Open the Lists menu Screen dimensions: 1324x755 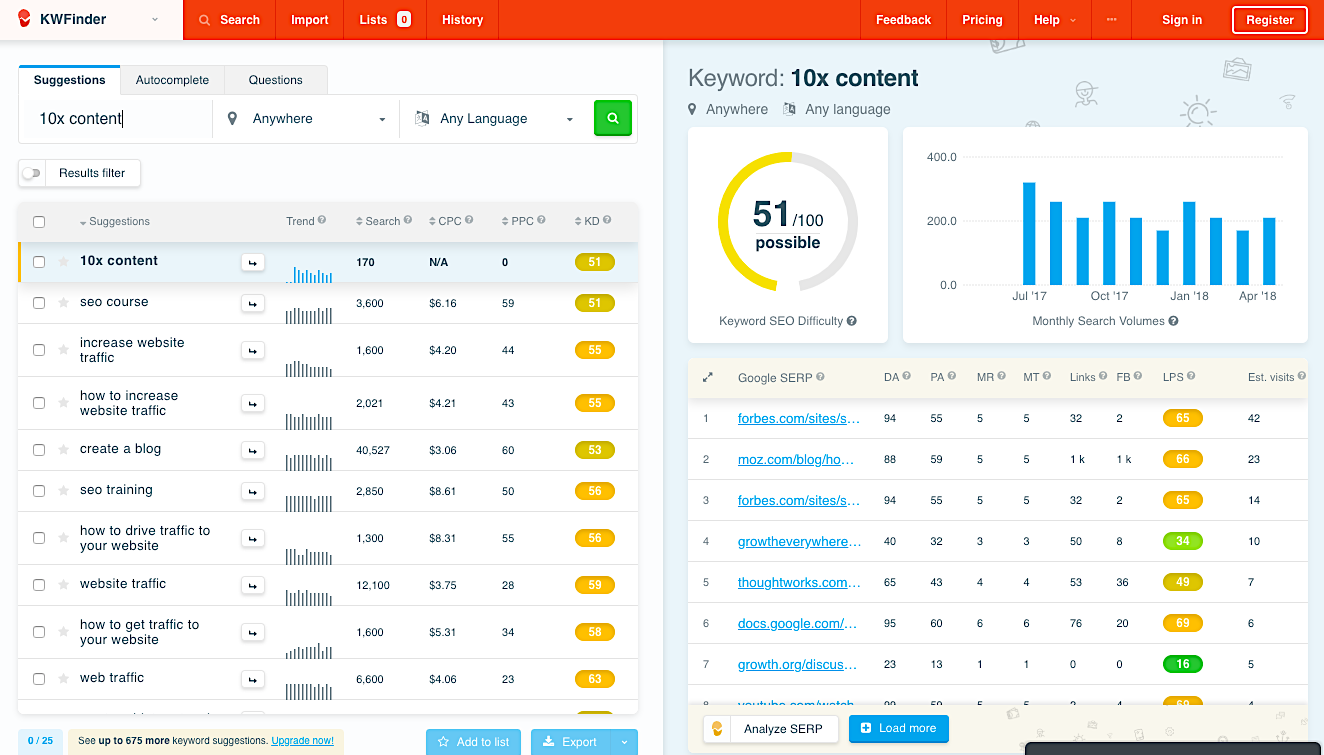[x=385, y=20]
